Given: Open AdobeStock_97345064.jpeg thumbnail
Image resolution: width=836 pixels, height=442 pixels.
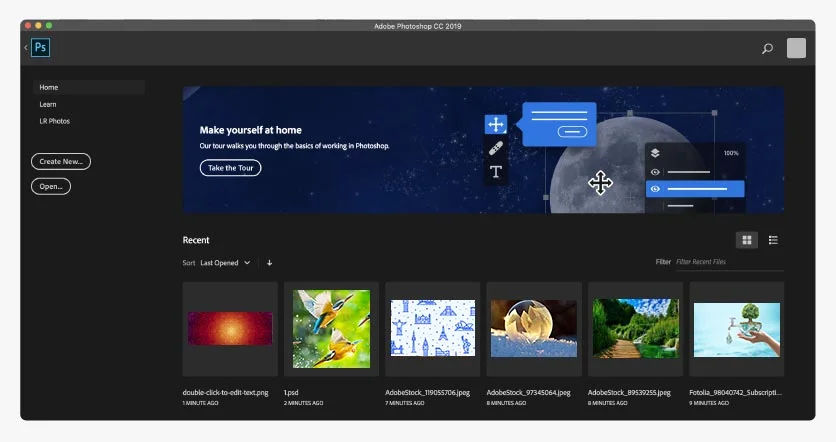Looking at the screenshot, I should click(534, 329).
